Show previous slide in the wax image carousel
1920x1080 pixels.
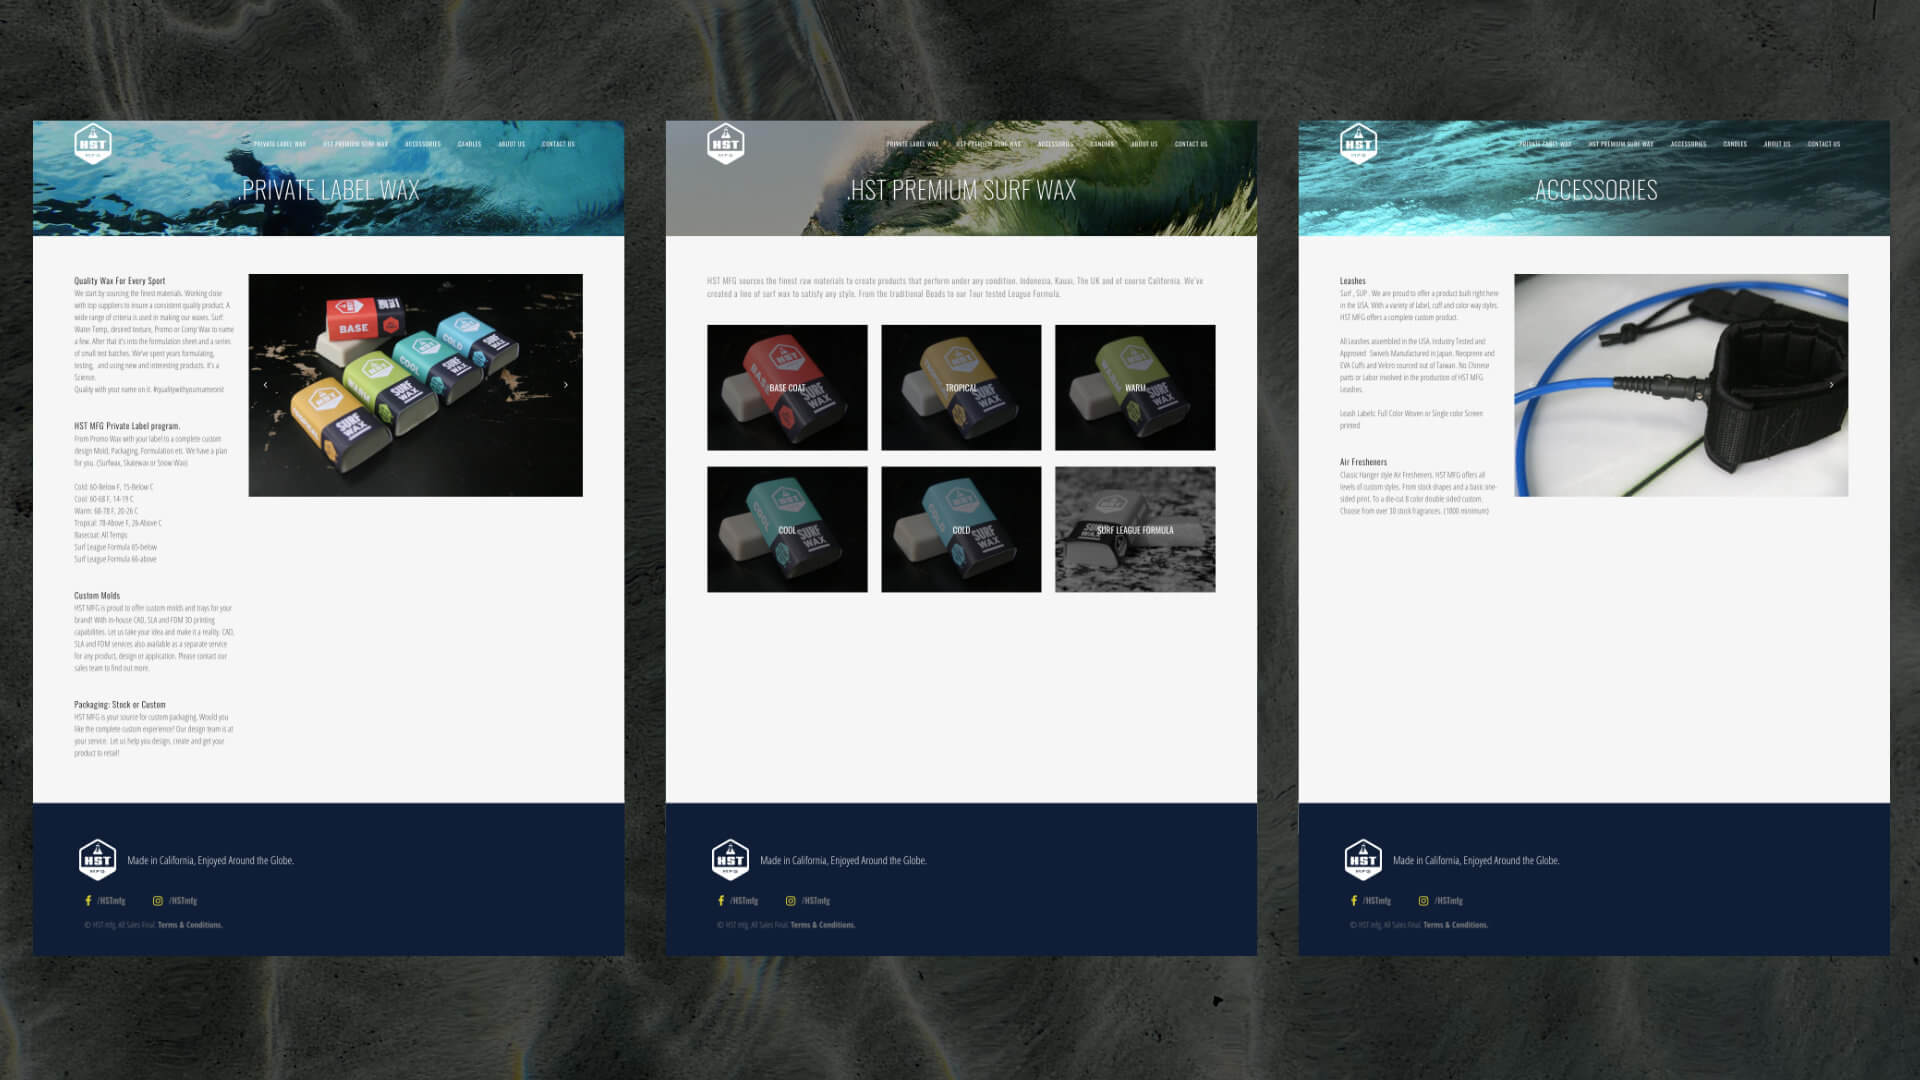(265, 385)
